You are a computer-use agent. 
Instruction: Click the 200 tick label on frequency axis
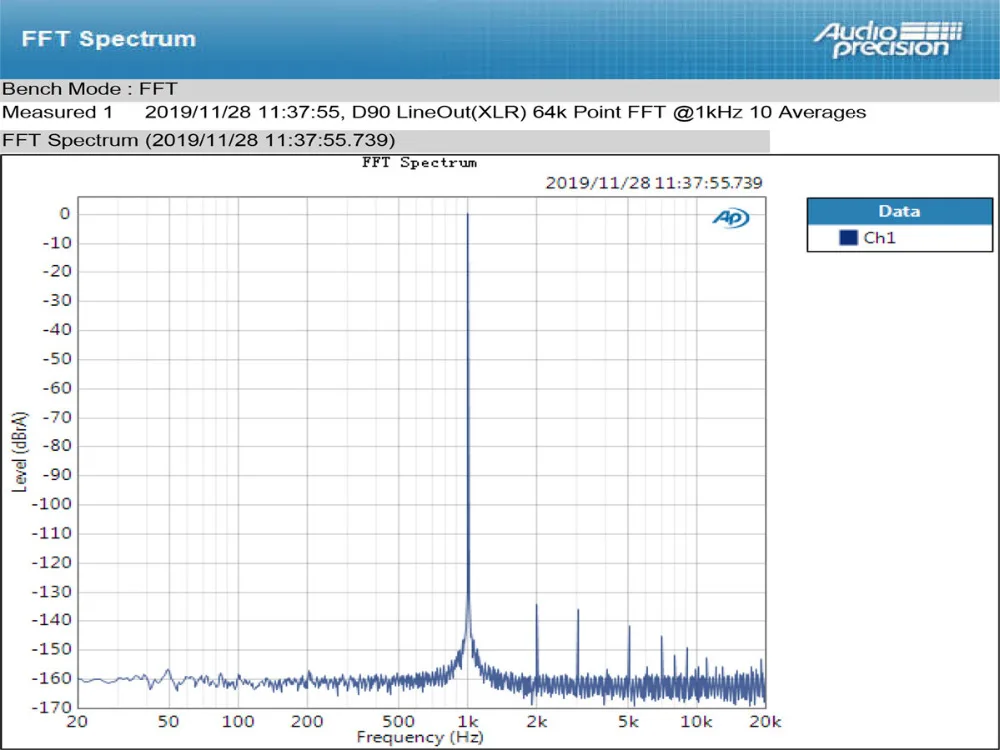(x=307, y=721)
